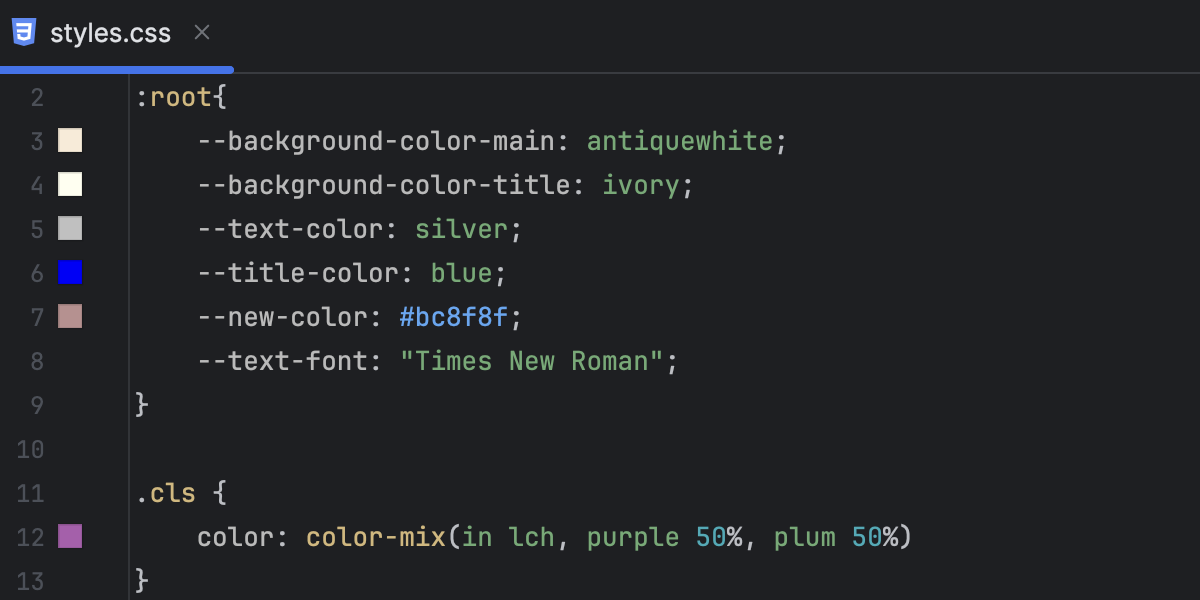The height and width of the screenshot is (600, 1200).
Task: Select the .cls class name on line 11
Action: click(166, 493)
